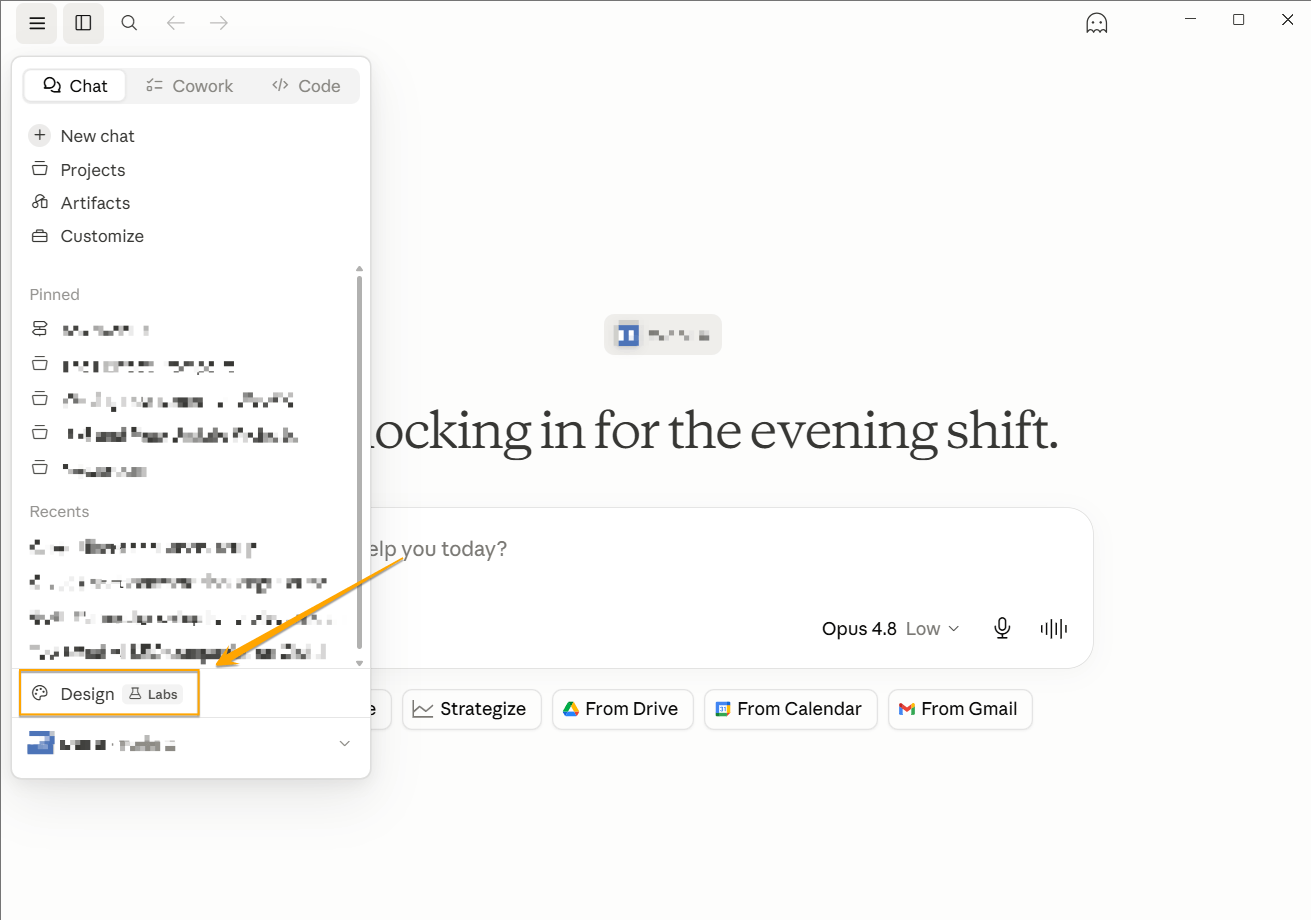1311x920 pixels.
Task: Expand the account menu chevron
Action: (x=345, y=743)
